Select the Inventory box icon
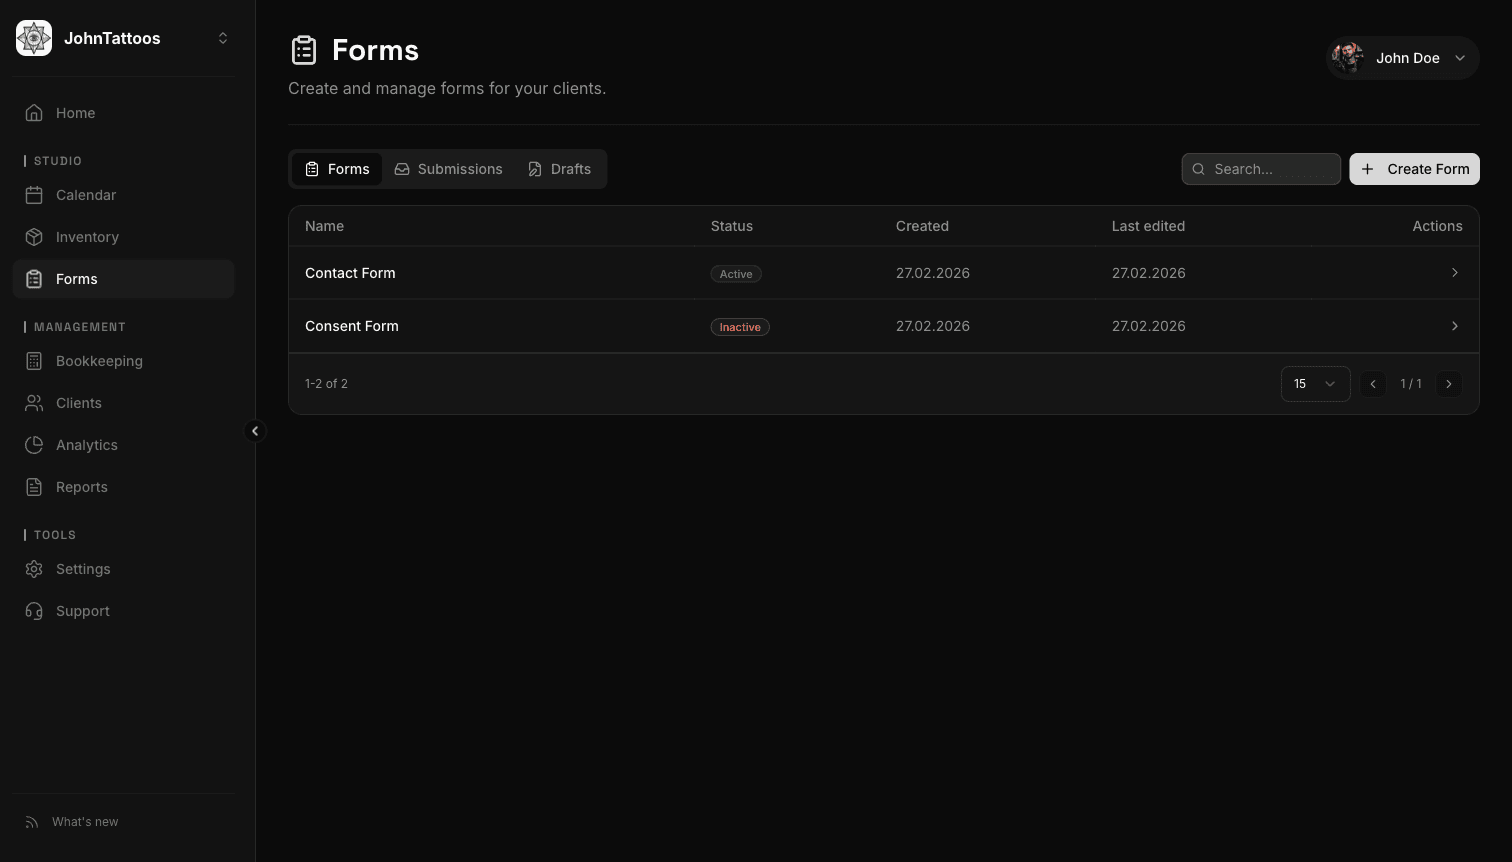Image resolution: width=1512 pixels, height=862 pixels. (x=34, y=237)
